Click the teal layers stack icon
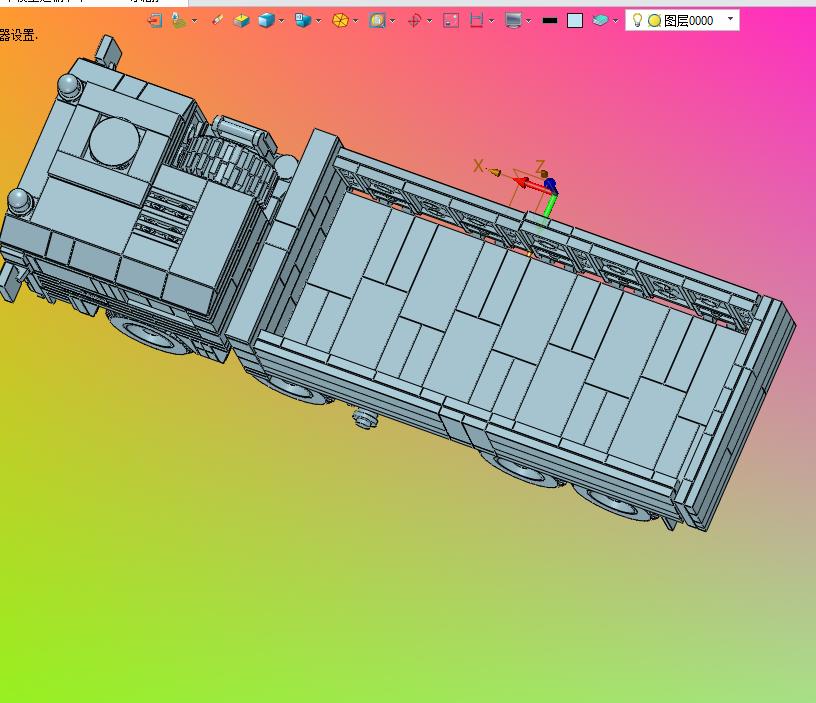This screenshot has width=816, height=703. pos(600,21)
